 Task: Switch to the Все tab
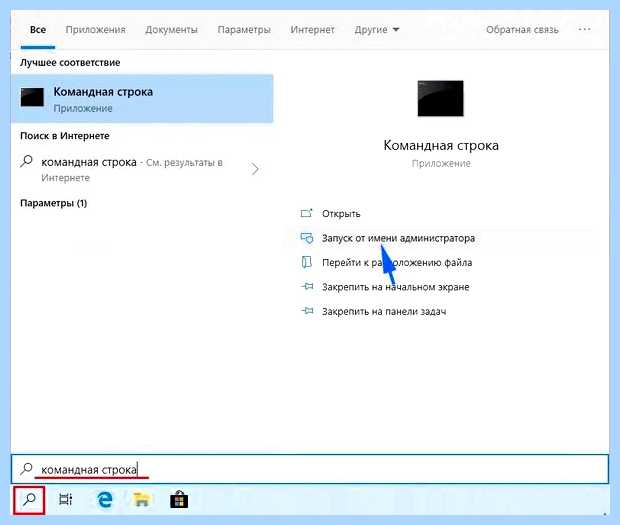pyautogui.click(x=38, y=30)
